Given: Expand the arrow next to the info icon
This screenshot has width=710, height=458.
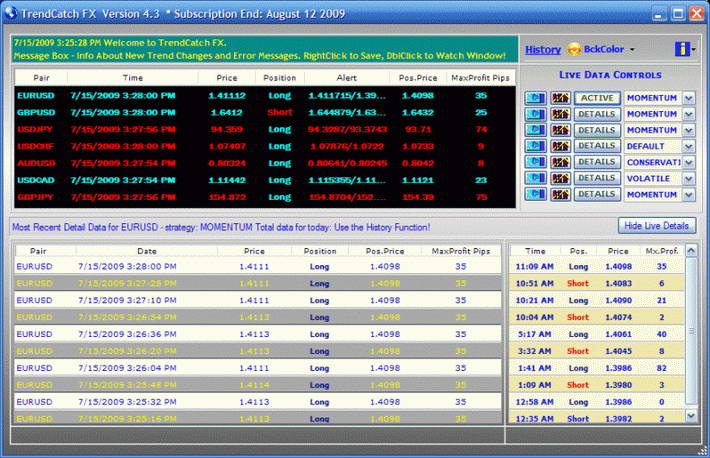Looking at the screenshot, I should tap(693, 49).
